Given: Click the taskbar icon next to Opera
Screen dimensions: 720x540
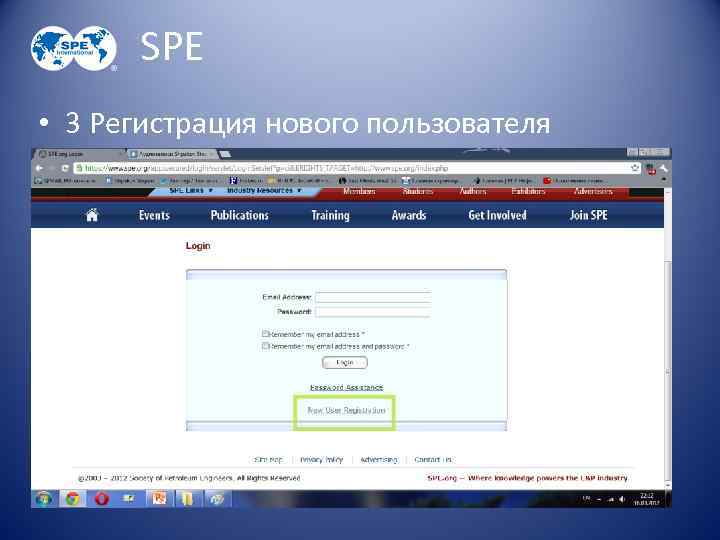Looking at the screenshot, I should 129,499.
